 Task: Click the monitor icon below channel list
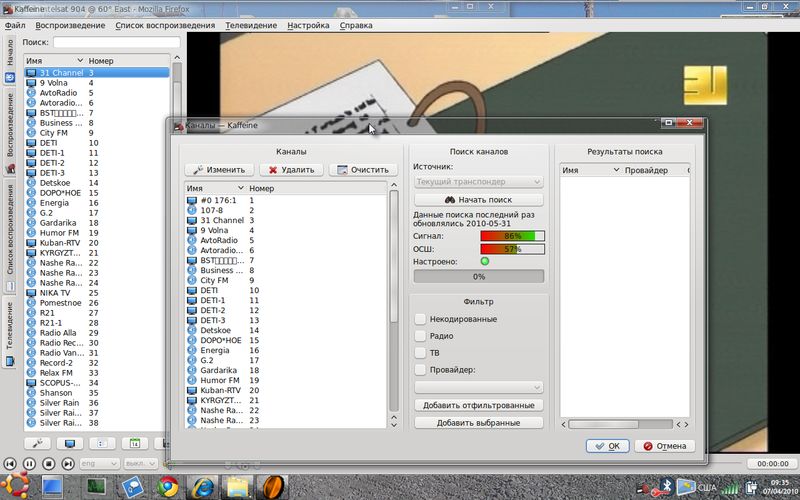pos(69,443)
